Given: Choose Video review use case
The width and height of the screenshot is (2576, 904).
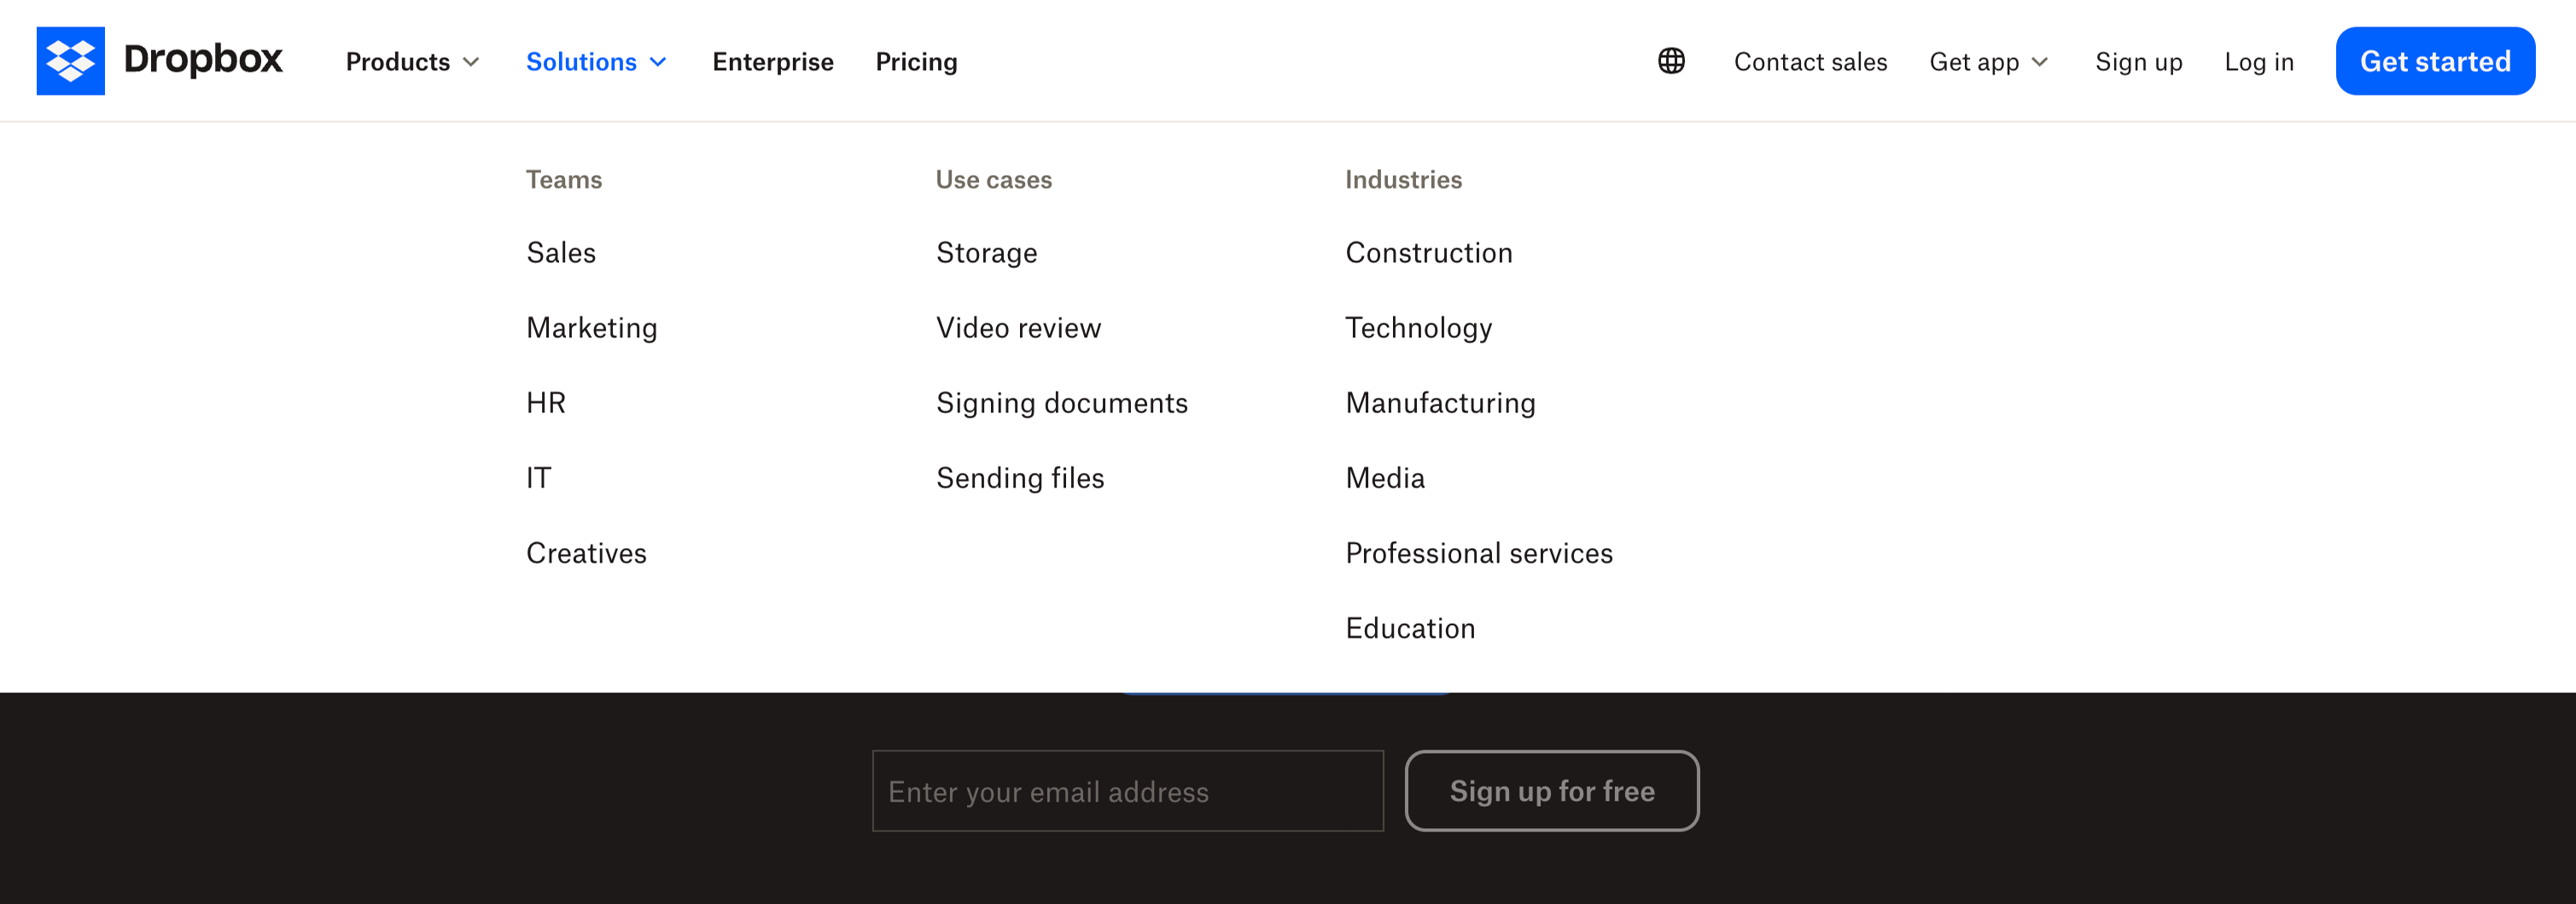Looking at the screenshot, I should [1018, 328].
